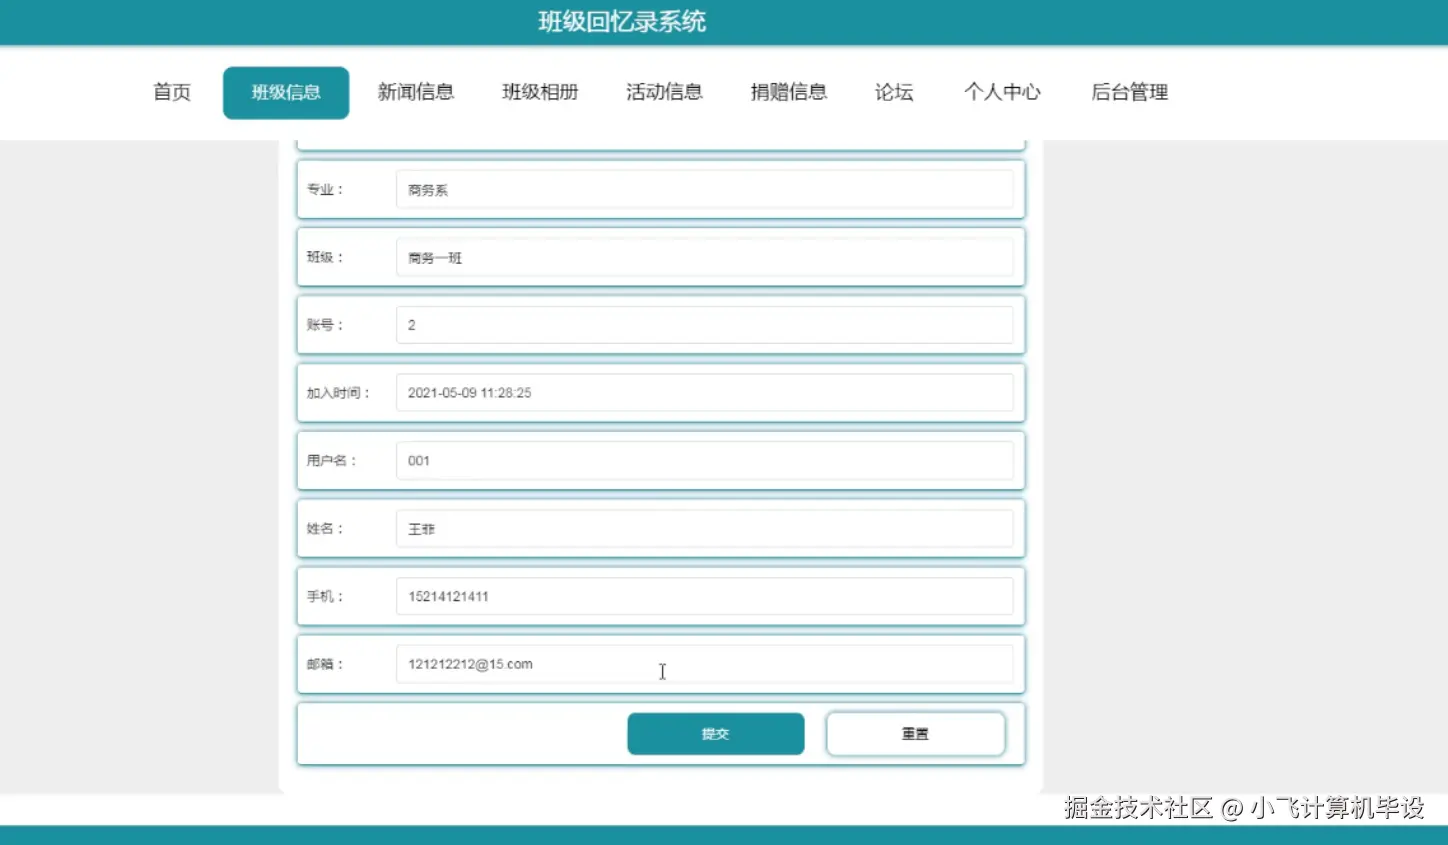The image size is (1448, 845).
Task: Open the 首页 navigation menu item
Action: [170, 92]
